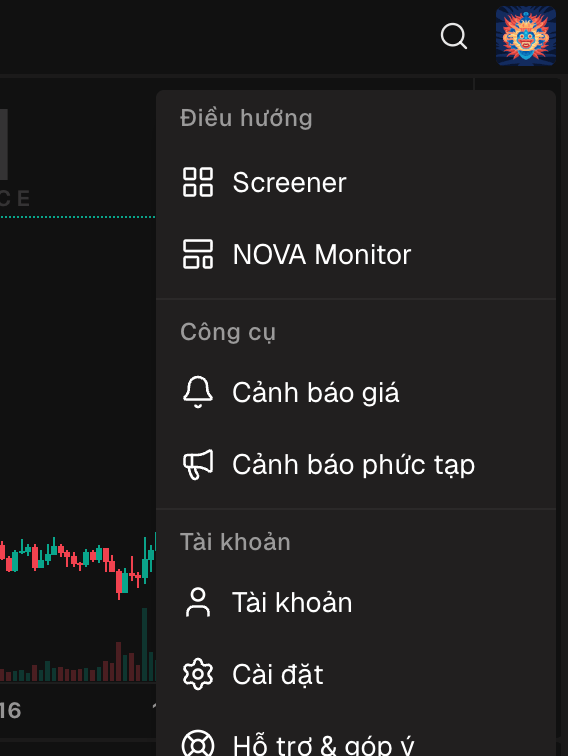The width and height of the screenshot is (568, 756).
Task: Click the gear icon for Cài đặt
Action: pyautogui.click(x=198, y=674)
